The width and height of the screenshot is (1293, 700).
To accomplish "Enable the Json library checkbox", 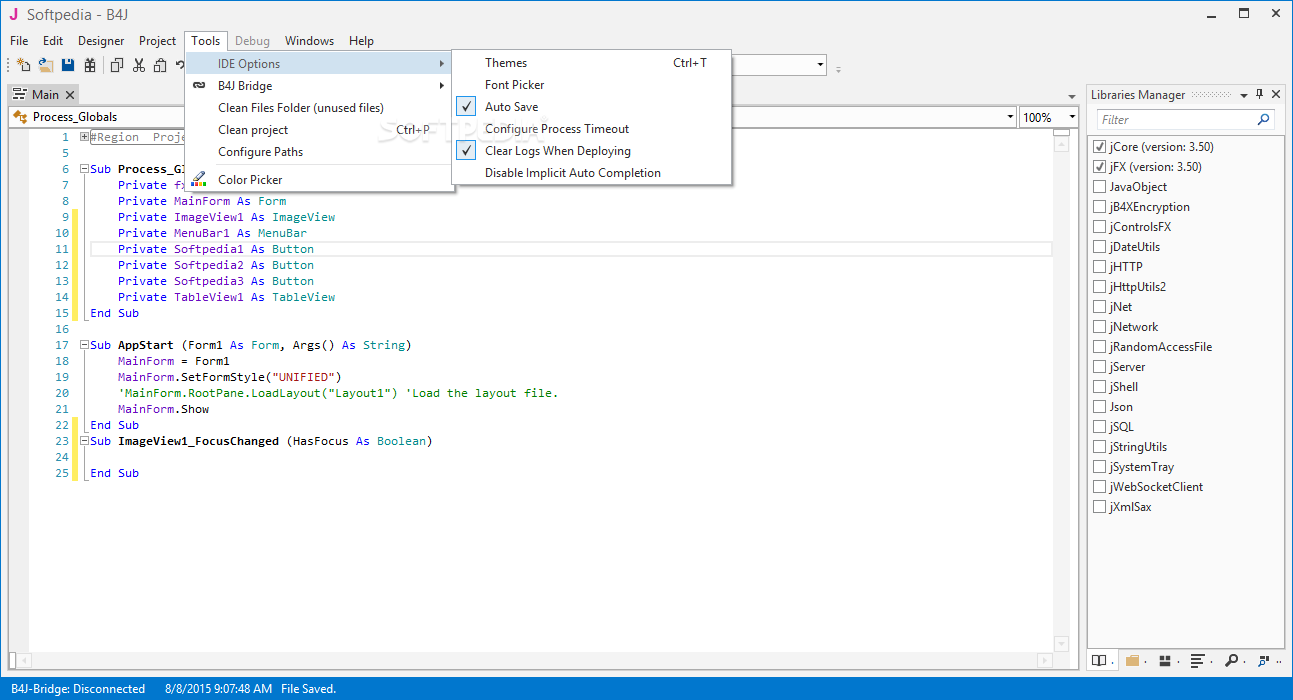I will 1100,407.
